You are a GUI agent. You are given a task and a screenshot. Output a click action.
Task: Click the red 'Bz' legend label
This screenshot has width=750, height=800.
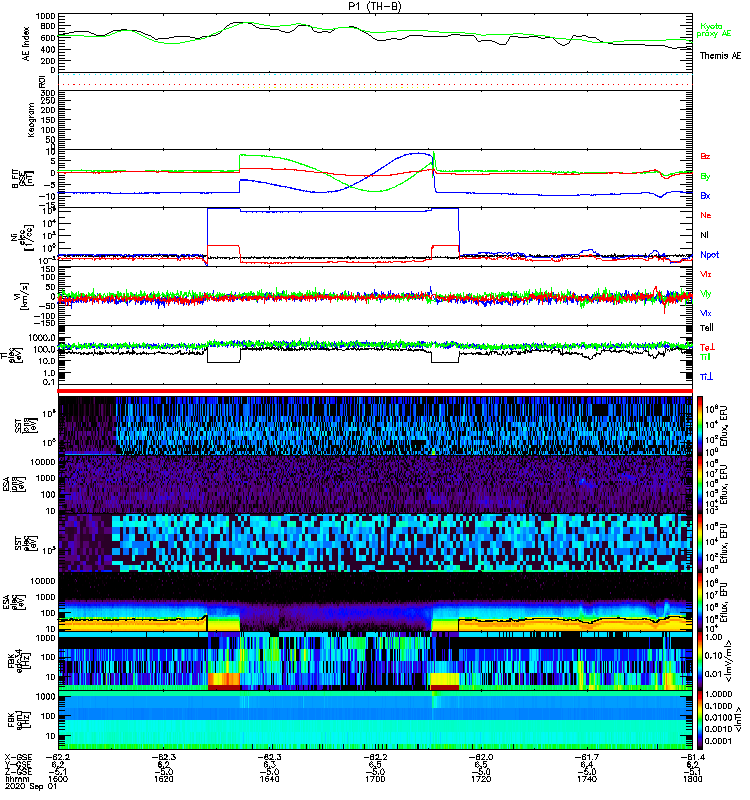point(705,156)
